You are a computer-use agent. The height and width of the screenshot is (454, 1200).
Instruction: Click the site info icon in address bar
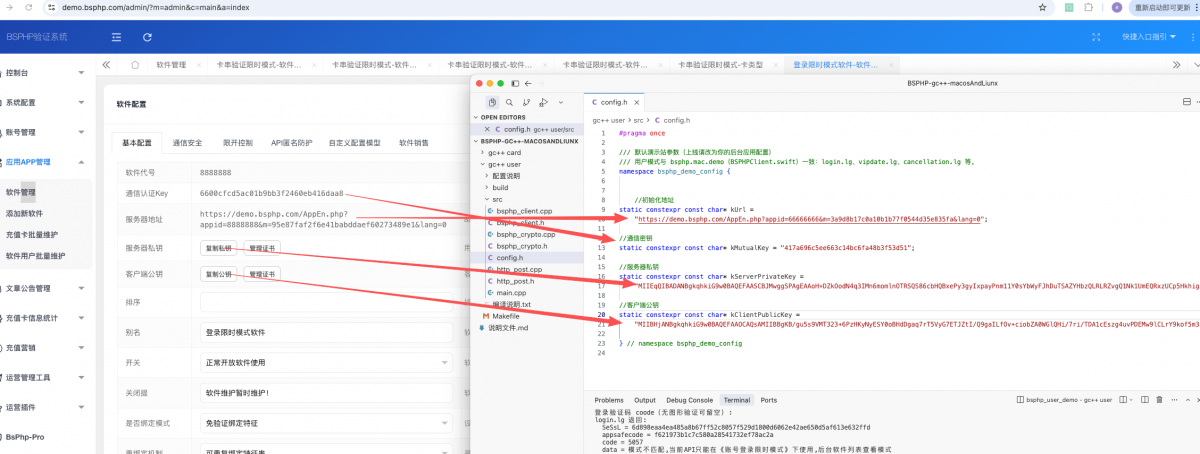tap(49, 6)
